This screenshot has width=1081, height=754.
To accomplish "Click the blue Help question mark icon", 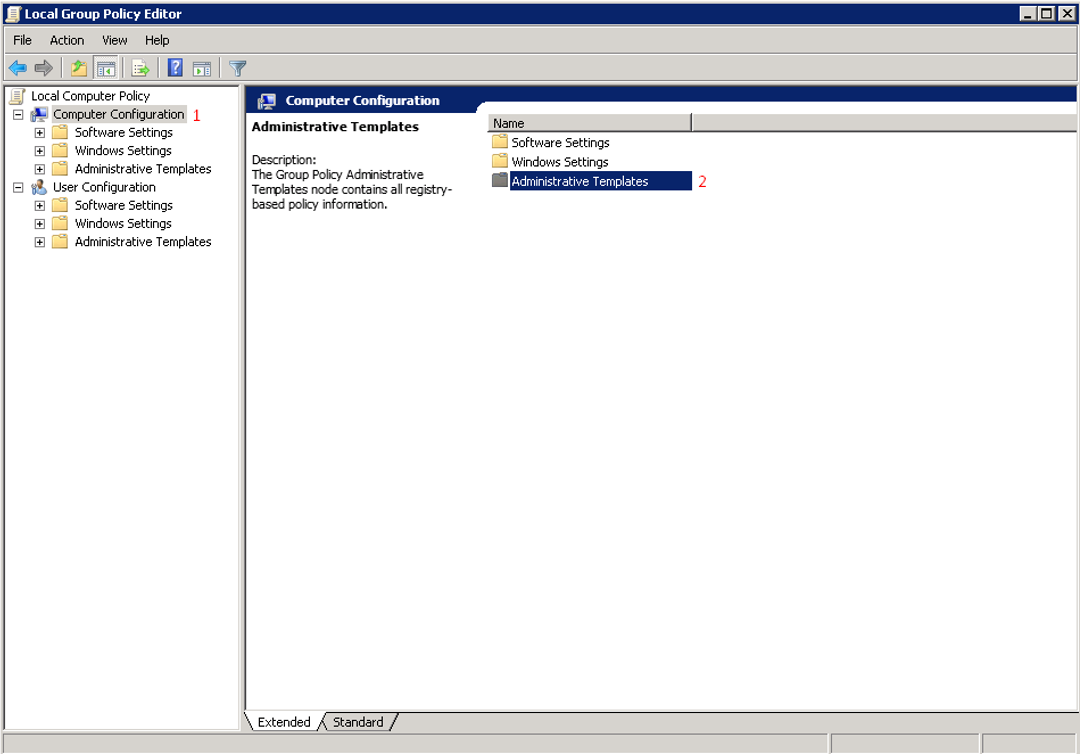I will coord(175,68).
